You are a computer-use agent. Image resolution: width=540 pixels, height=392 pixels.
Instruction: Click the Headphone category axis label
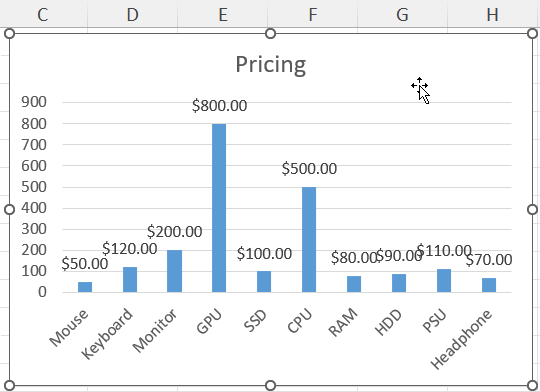click(461, 339)
